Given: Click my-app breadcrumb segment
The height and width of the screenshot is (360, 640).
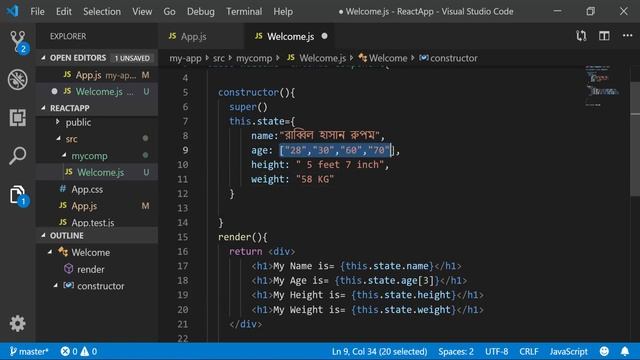Looking at the screenshot, I should [x=185, y=58].
